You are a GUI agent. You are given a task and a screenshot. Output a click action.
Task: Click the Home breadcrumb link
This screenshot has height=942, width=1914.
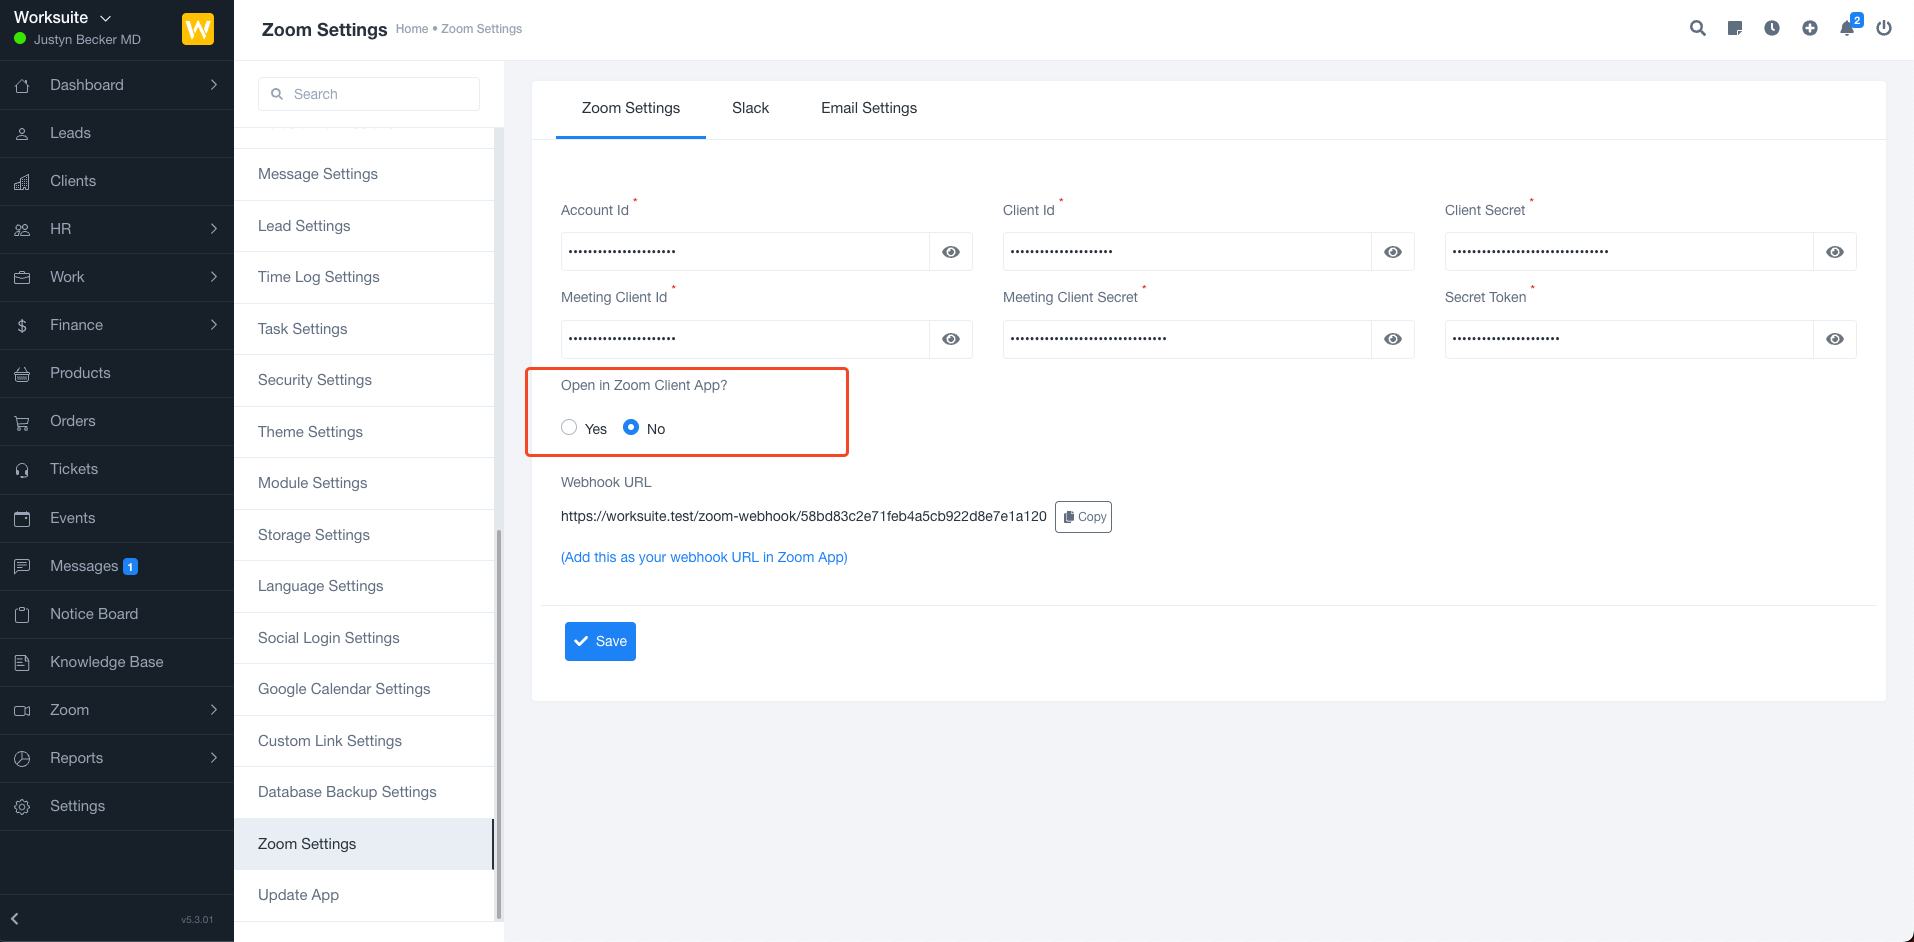tap(412, 29)
